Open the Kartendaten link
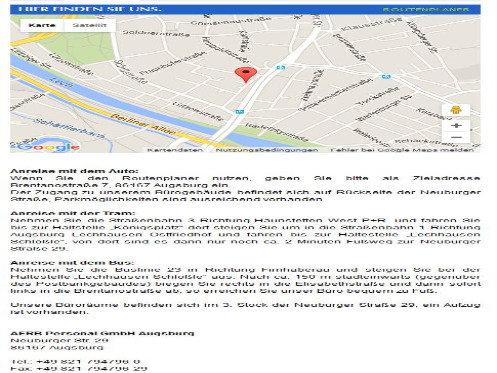The height and width of the screenshot is (373, 497). (x=175, y=150)
